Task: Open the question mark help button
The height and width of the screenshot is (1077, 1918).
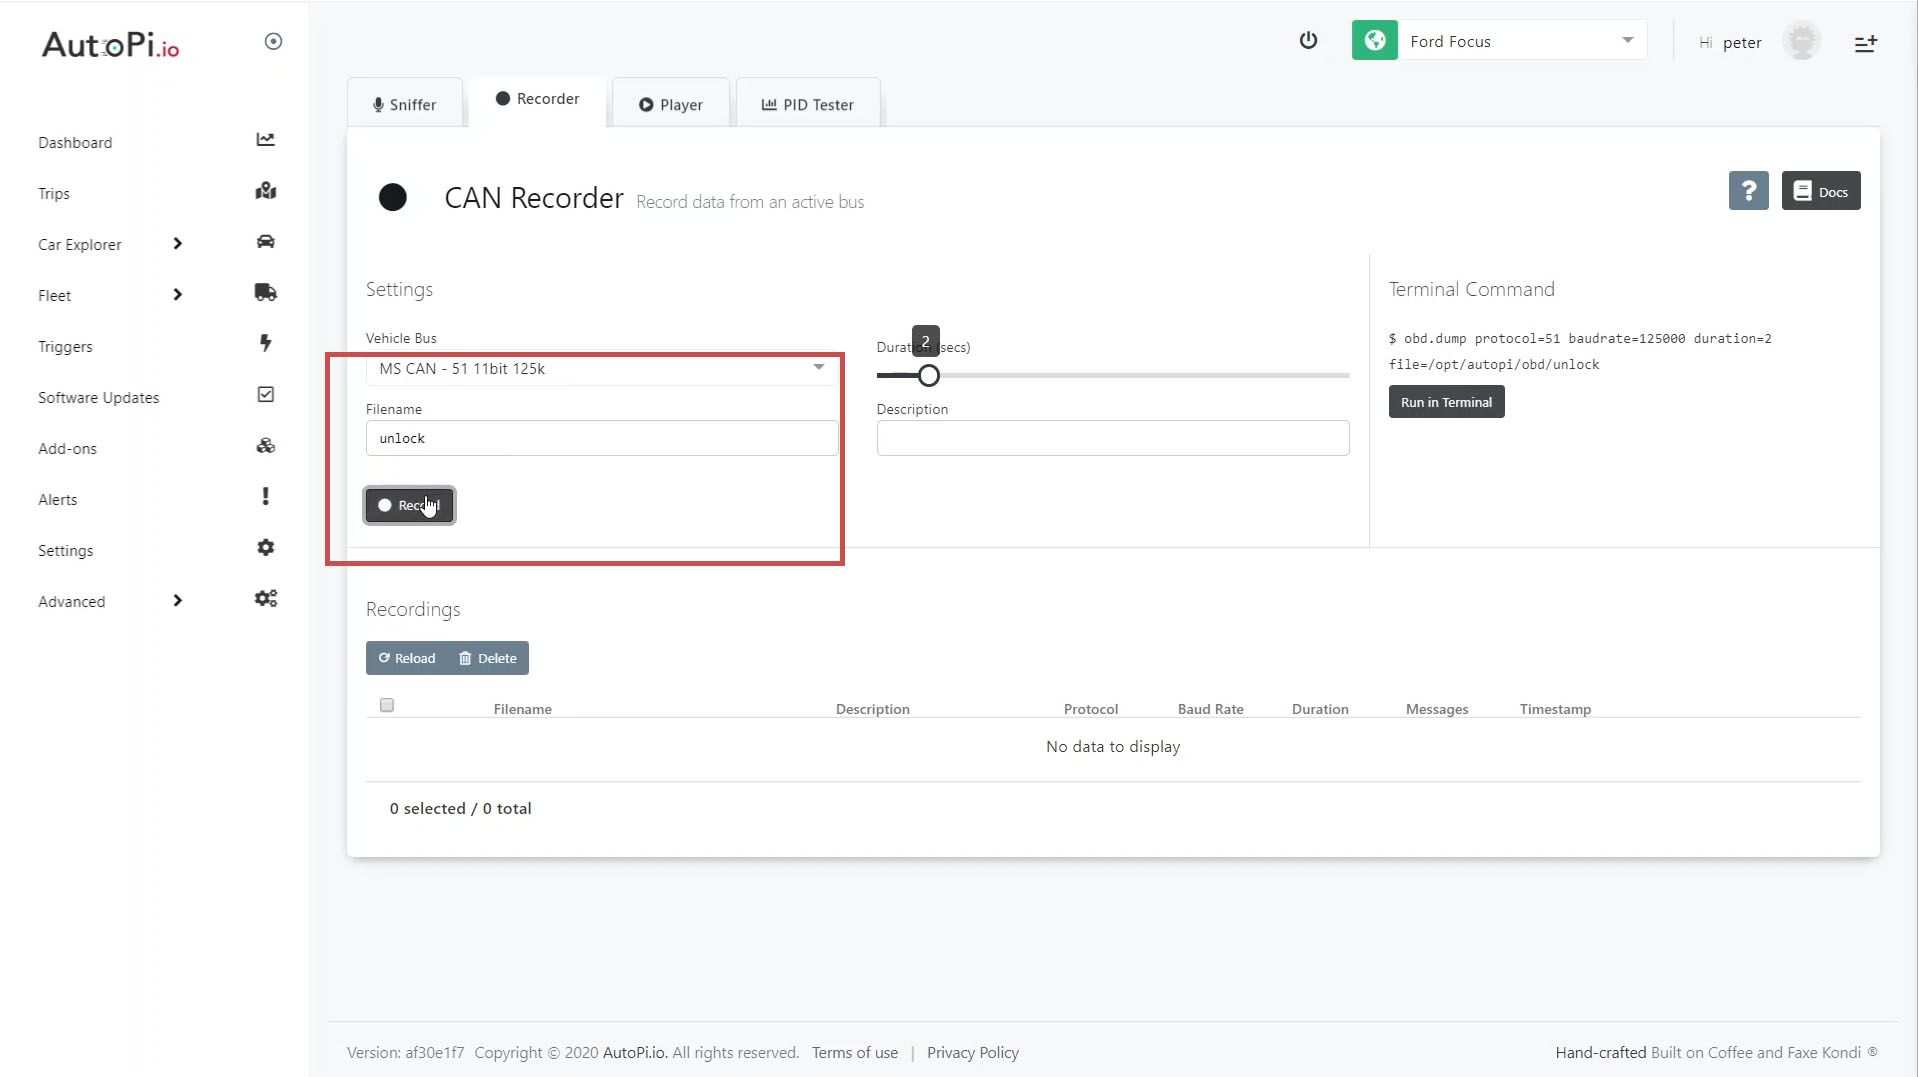Action: [x=1748, y=191]
